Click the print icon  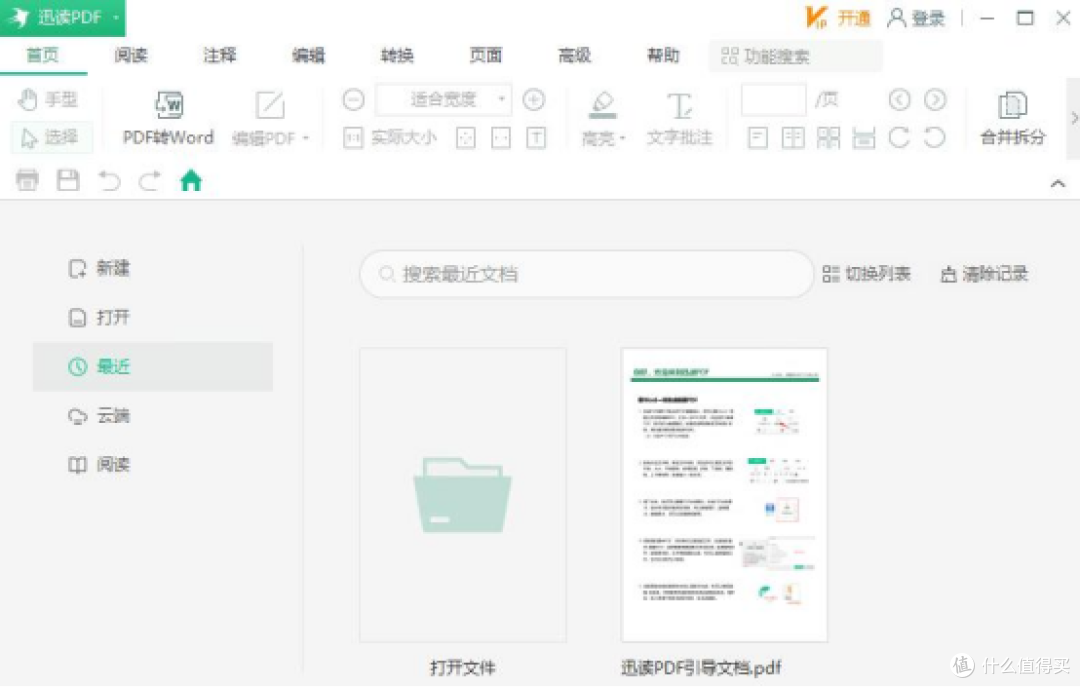point(28,180)
